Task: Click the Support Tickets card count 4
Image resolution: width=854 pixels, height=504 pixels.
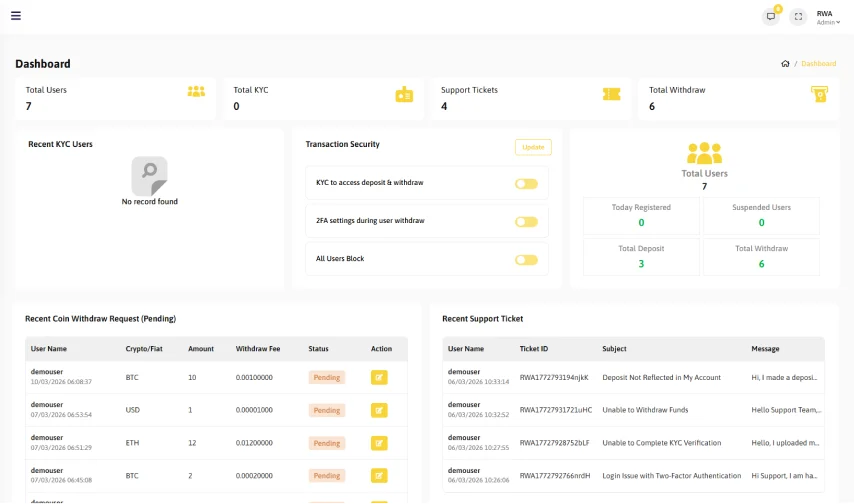Action: pyautogui.click(x=444, y=106)
